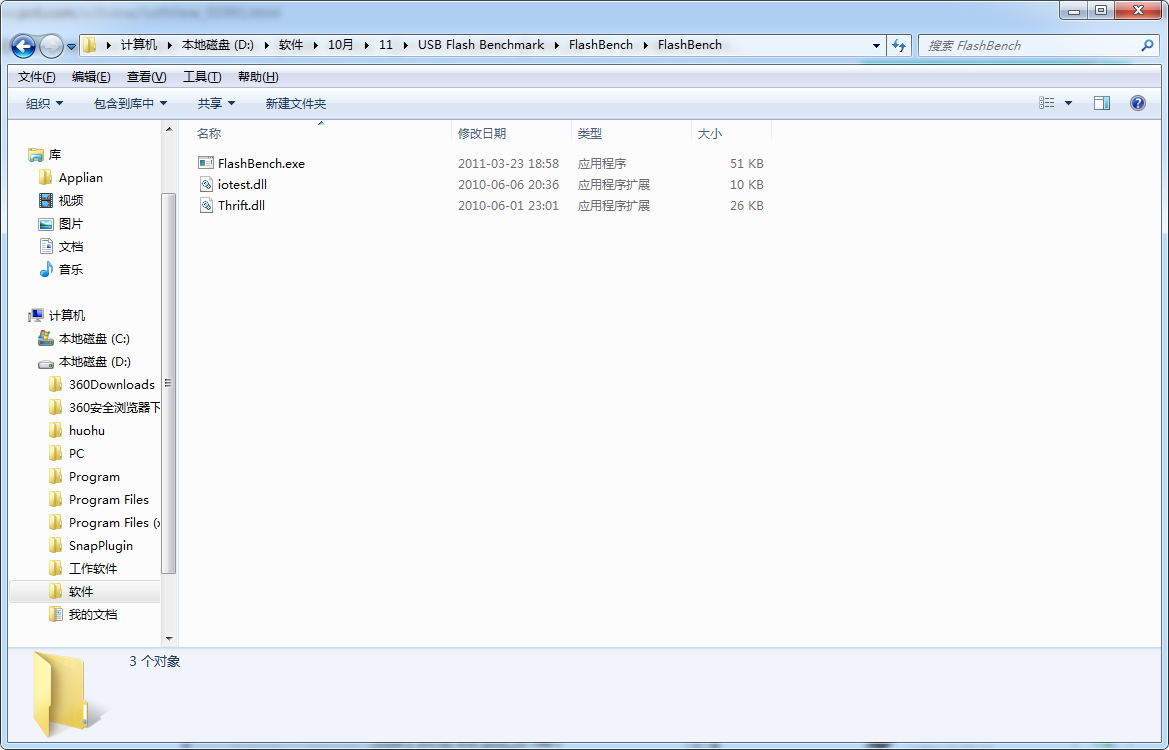Screen dimensions: 1169x750
Task: Open the more view options arrow
Action: 1068,103
